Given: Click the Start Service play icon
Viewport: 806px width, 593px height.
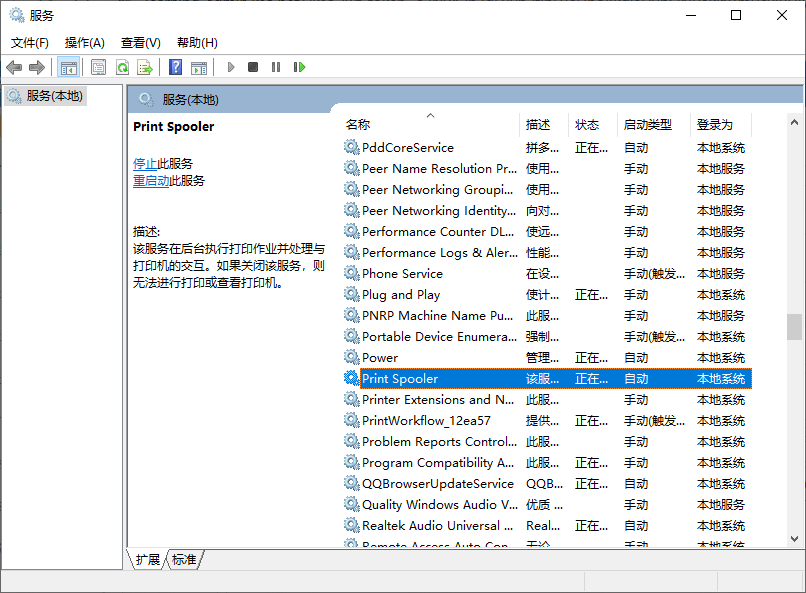Looking at the screenshot, I should coord(231,67).
